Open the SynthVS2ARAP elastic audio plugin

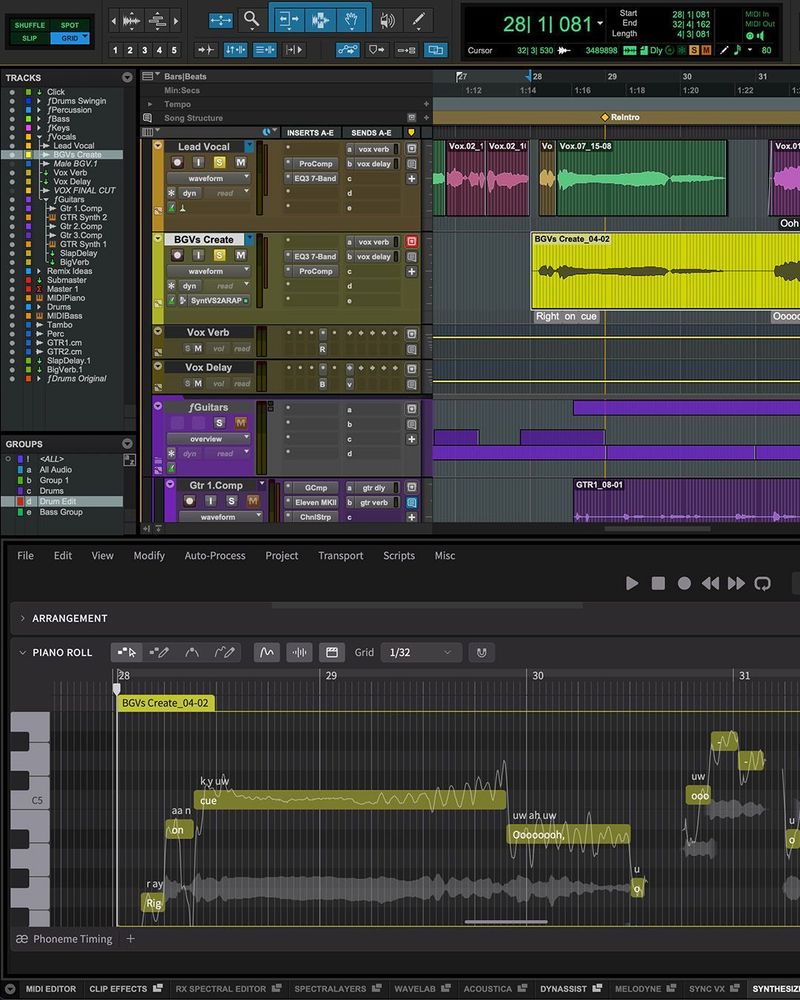click(x=216, y=300)
